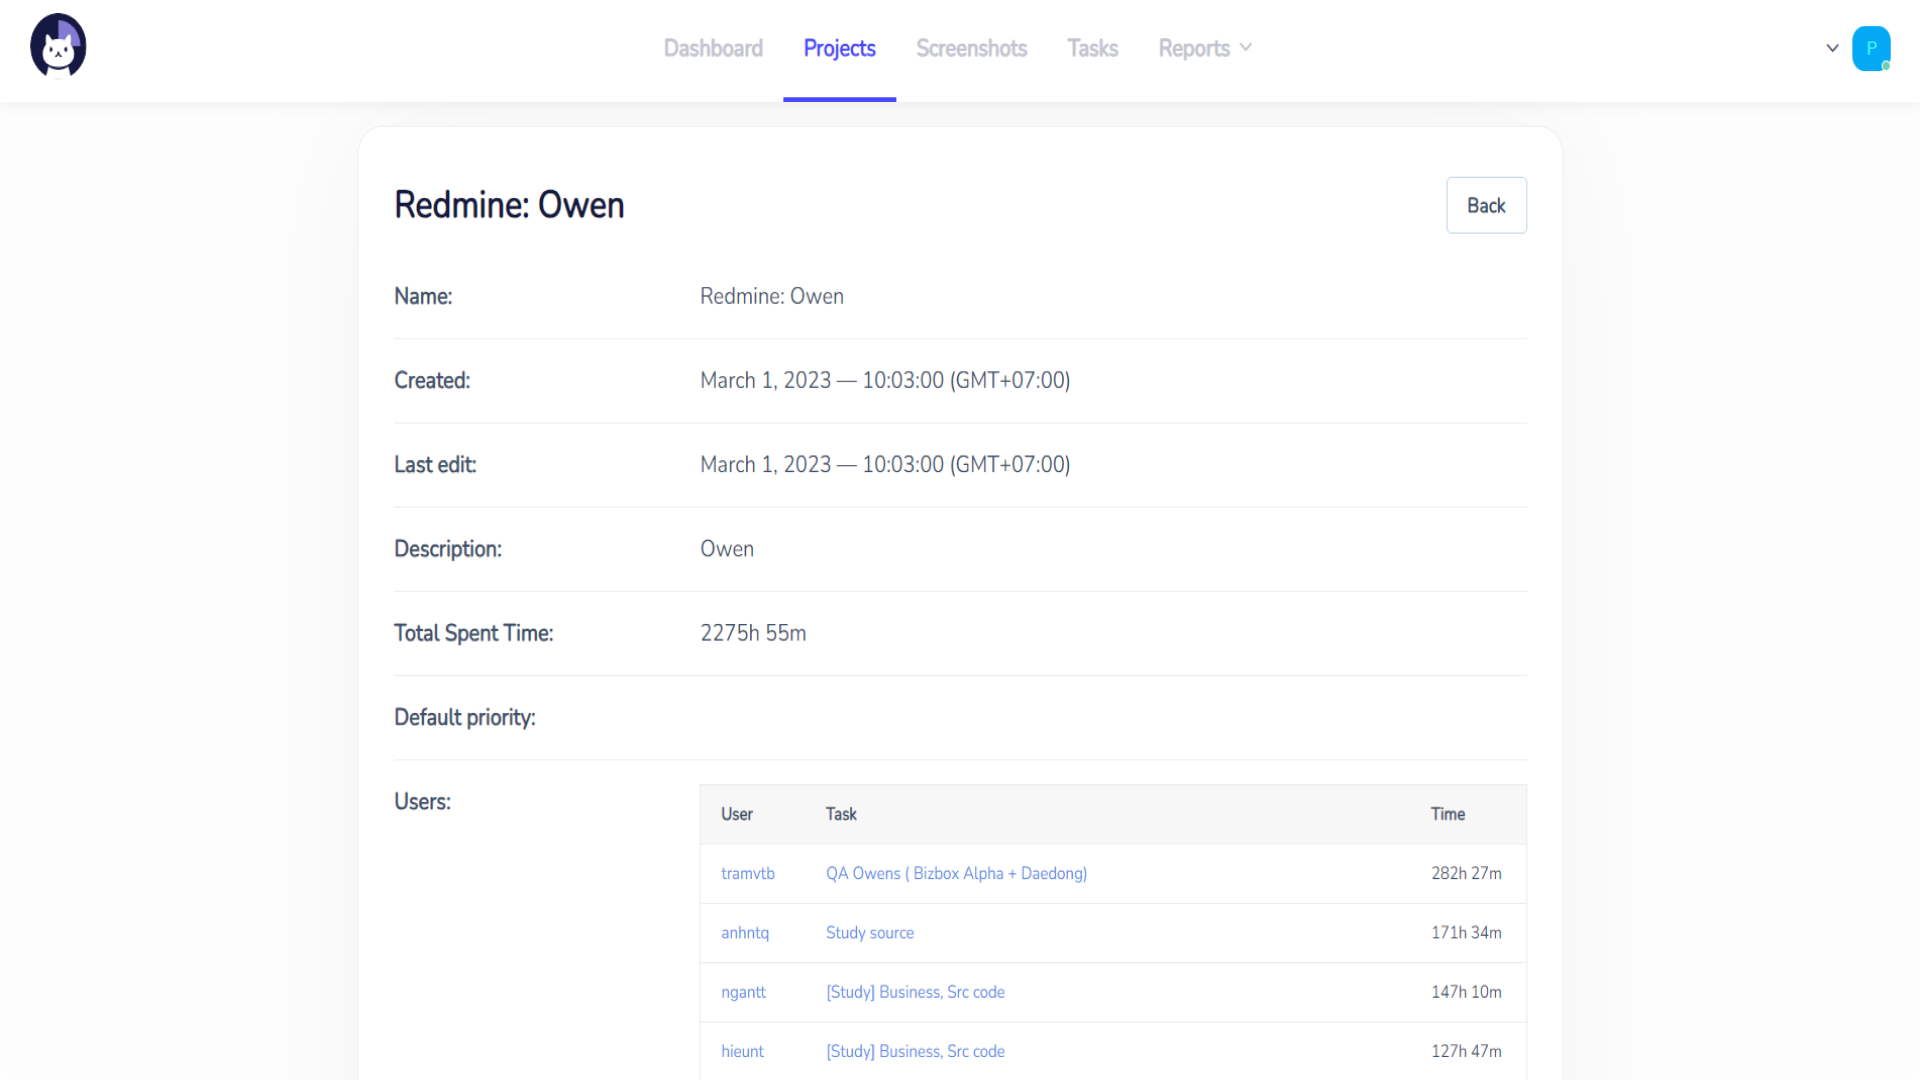The width and height of the screenshot is (1920, 1080).
Task: Open the Screenshots tab
Action: [971, 48]
